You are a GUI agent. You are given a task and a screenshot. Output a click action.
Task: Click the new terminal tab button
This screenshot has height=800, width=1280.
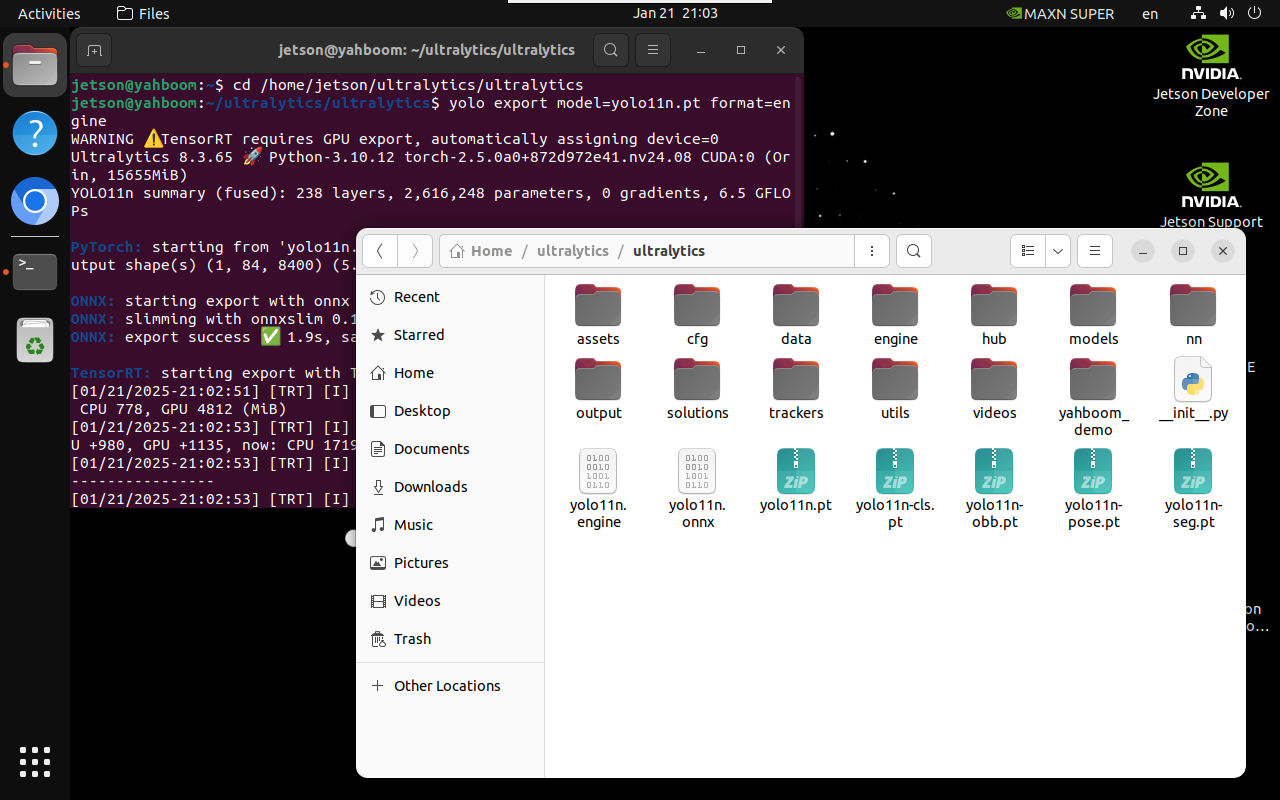pyautogui.click(x=93, y=50)
